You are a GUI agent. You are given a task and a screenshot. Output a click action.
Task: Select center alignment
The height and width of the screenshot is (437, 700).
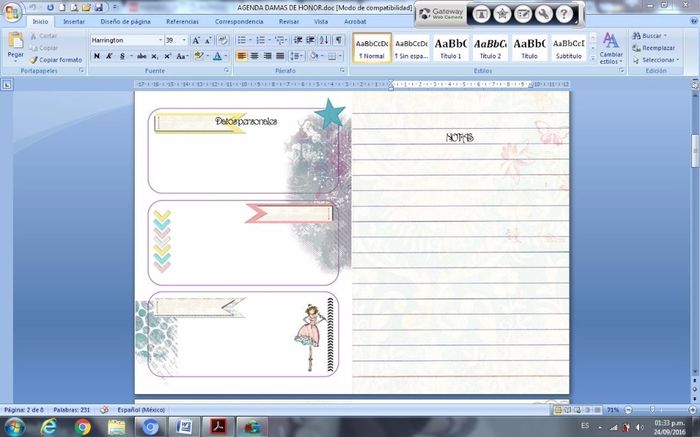254,56
